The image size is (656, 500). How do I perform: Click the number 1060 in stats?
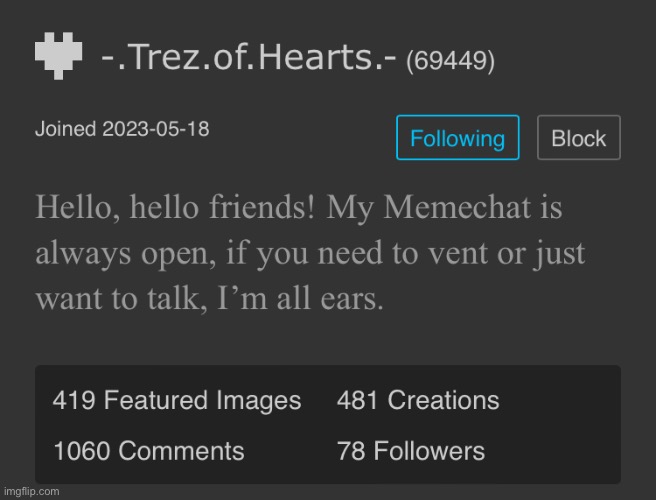point(82,450)
